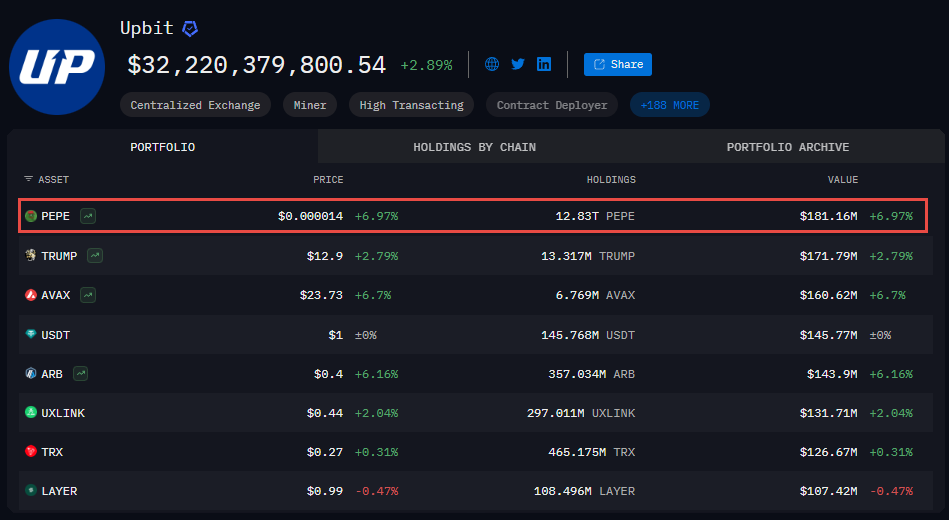
Task: Click holdings 465.175M TRX
Action: point(591,452)
